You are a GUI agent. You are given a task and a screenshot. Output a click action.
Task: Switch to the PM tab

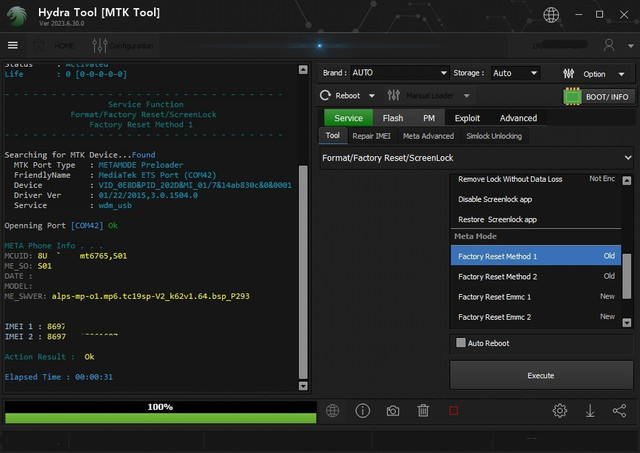pyautogui.click(x=429, y=118)
